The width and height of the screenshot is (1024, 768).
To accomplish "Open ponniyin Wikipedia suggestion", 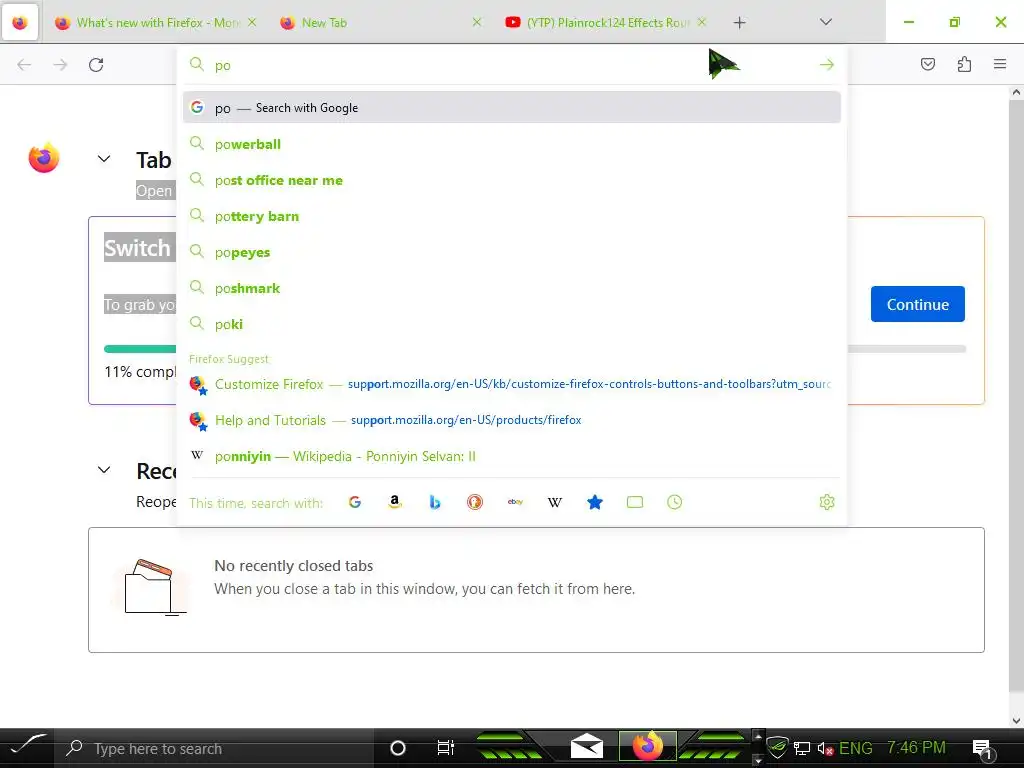I will (512, 456).
